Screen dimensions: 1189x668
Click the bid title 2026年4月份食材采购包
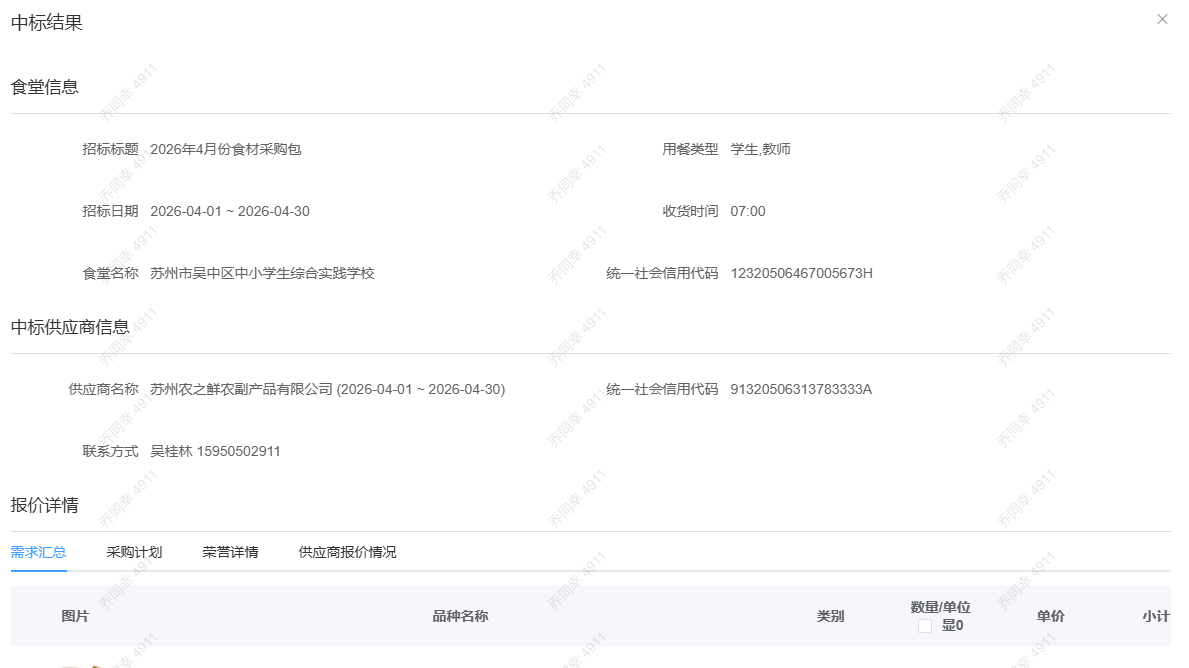pos(225,149)
